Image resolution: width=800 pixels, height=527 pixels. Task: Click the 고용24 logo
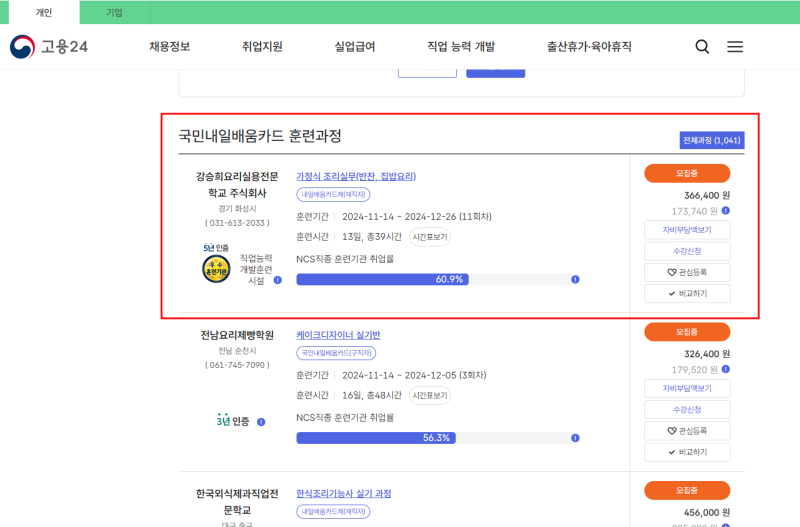(x=49, y=47)
